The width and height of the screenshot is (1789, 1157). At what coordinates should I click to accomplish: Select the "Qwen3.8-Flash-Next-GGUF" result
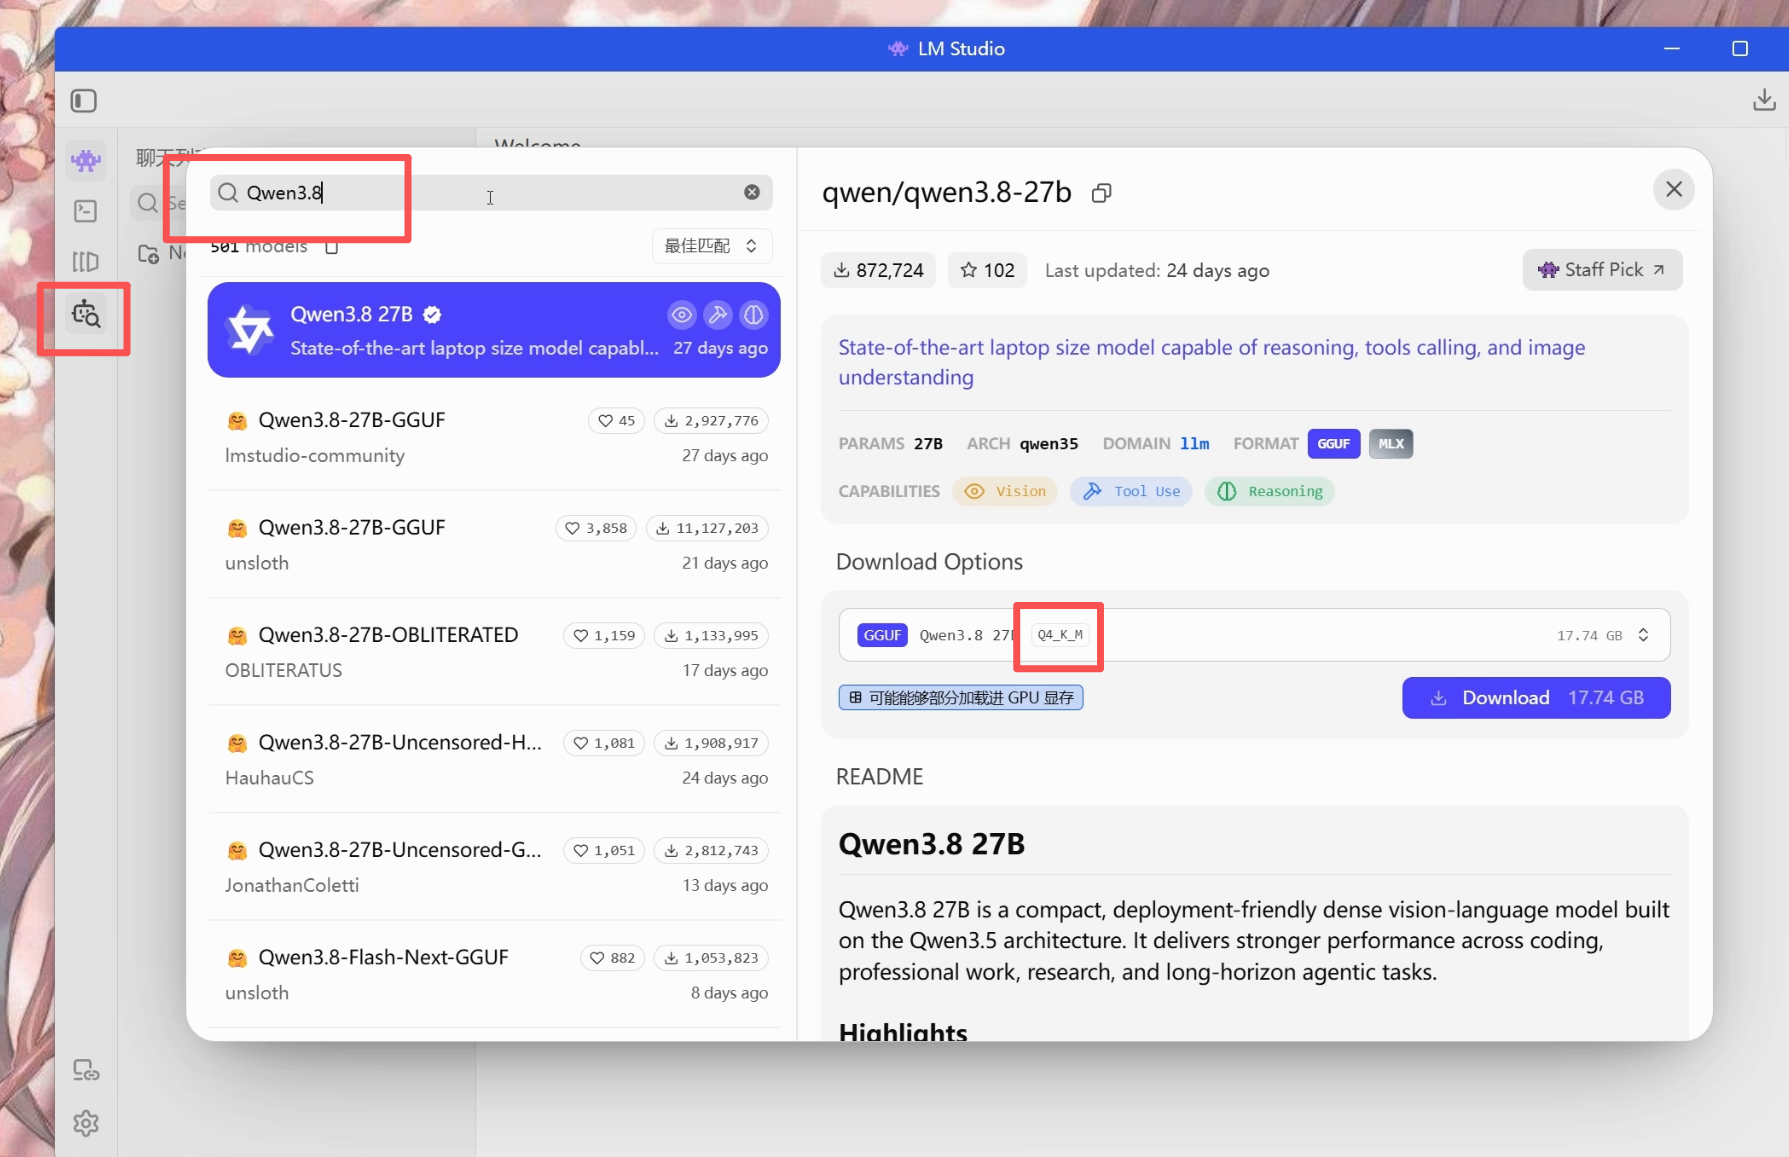click(x=494, y=975)
